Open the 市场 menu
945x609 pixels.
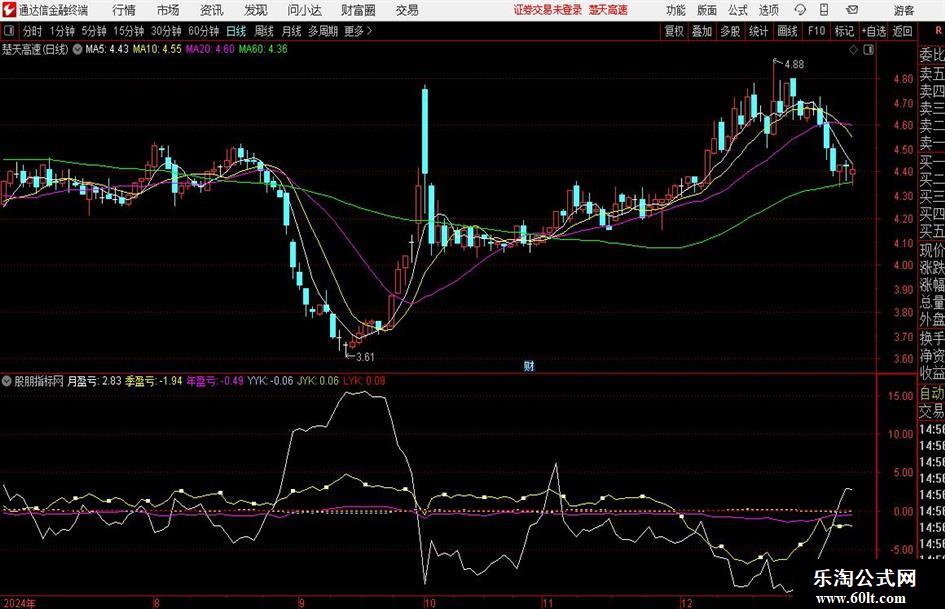click(168, 10)
